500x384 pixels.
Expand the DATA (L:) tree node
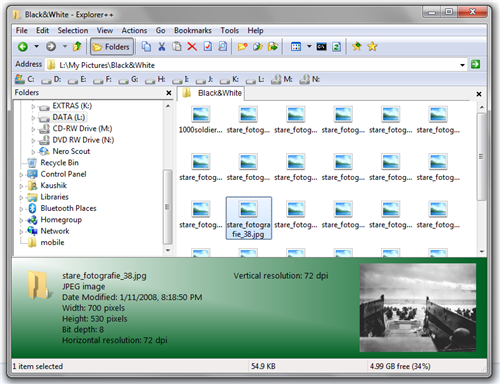[x=33, y=118]
